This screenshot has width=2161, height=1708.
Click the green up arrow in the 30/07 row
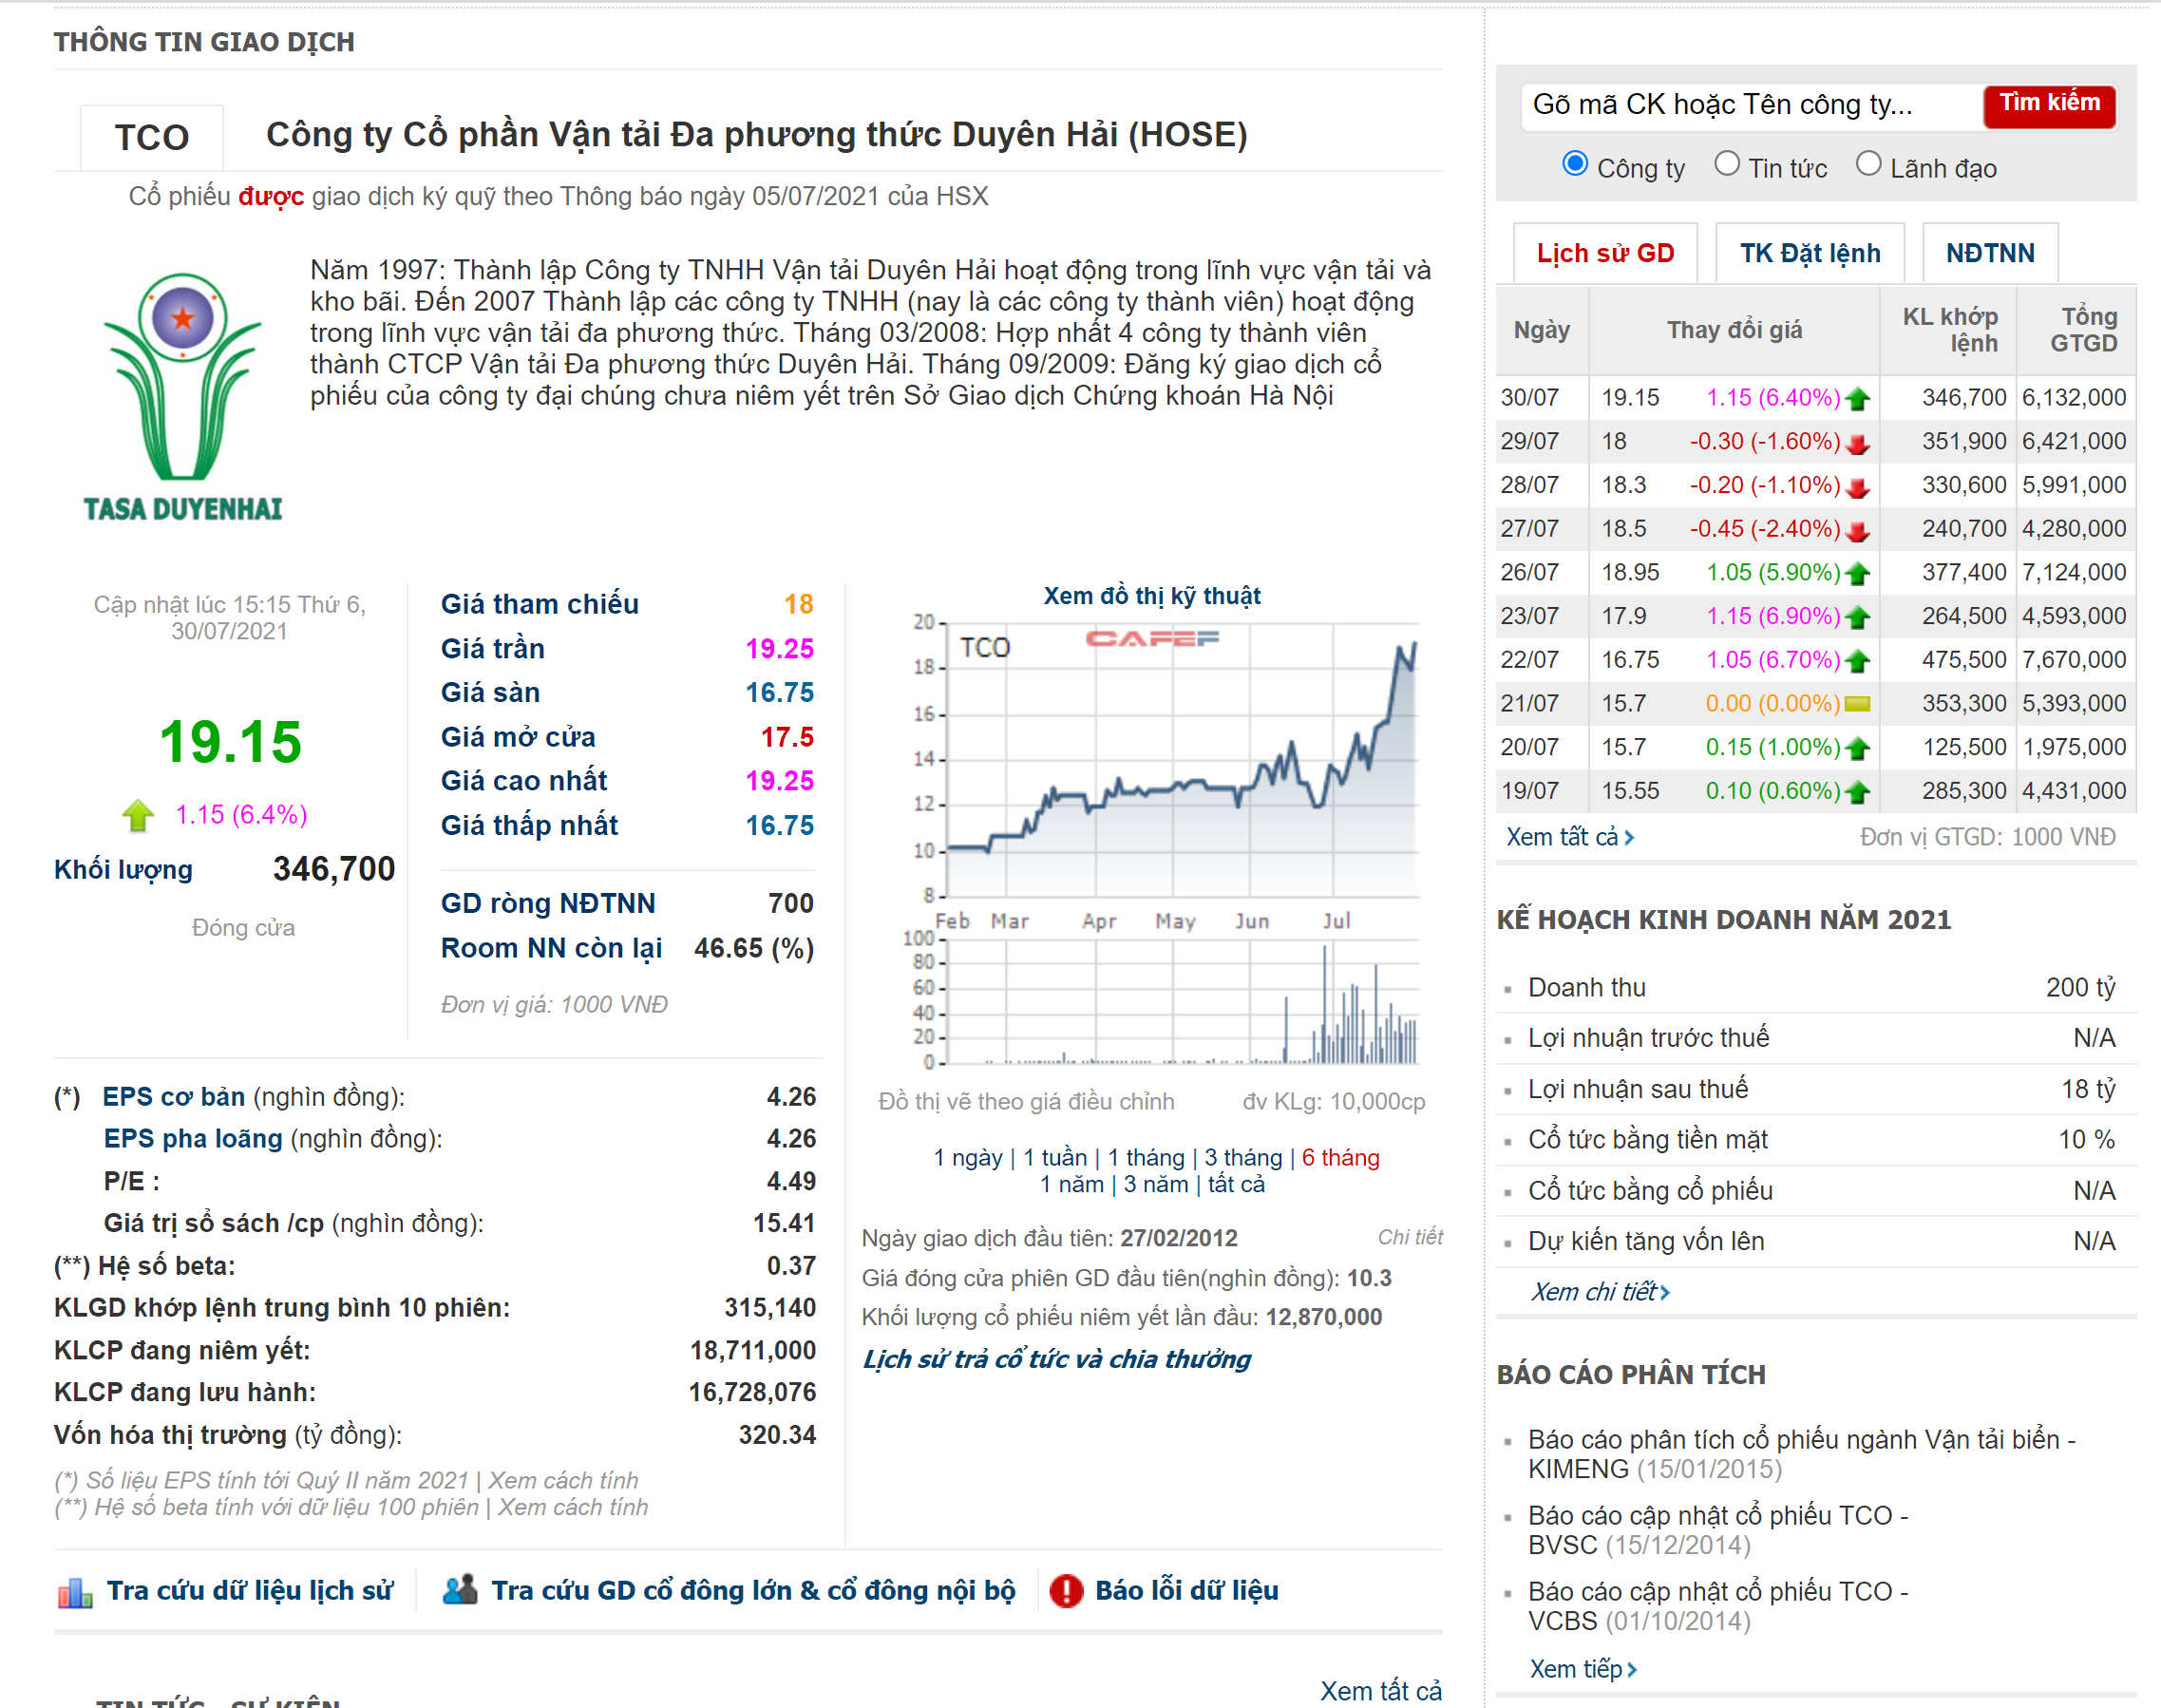(1858, 399)
